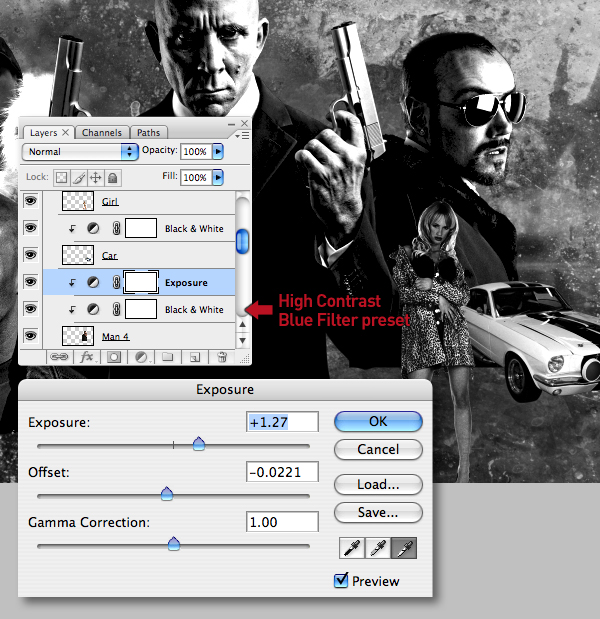Click OK in the Exposure dialog

(x=378, y=421)
